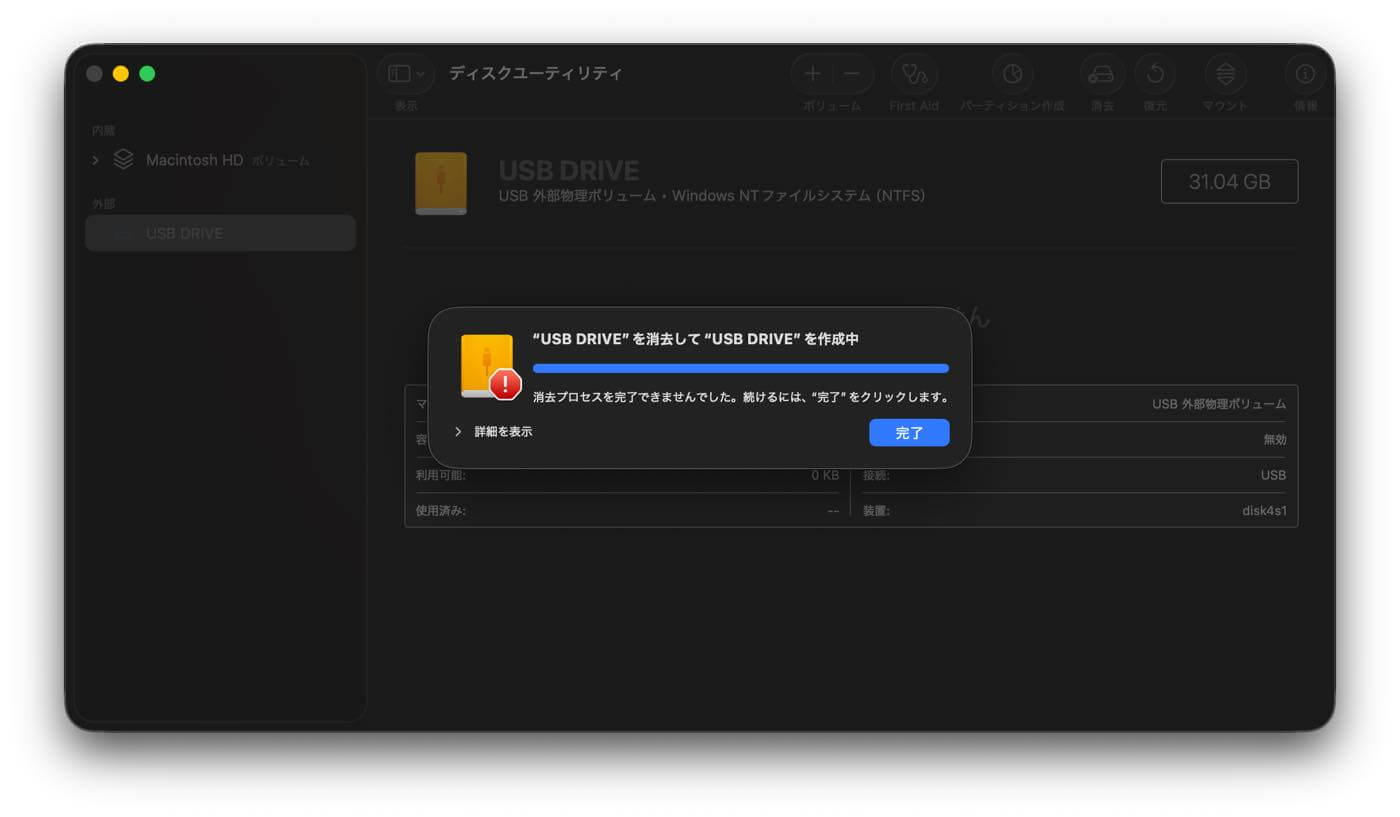Click the USB DRIVE header volume icon
This screenshot has height=817, width=1400.
[440, 184]
